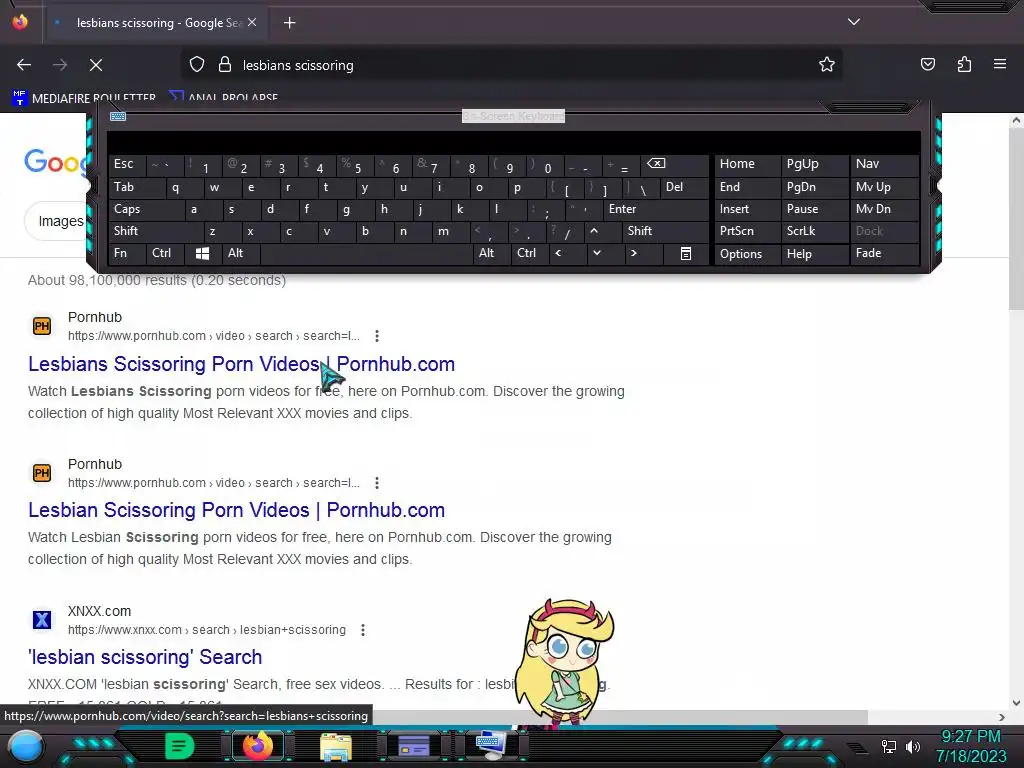
Task: Toggle the left Ctrl key next to Fn
Action: (x=166, y=253)
